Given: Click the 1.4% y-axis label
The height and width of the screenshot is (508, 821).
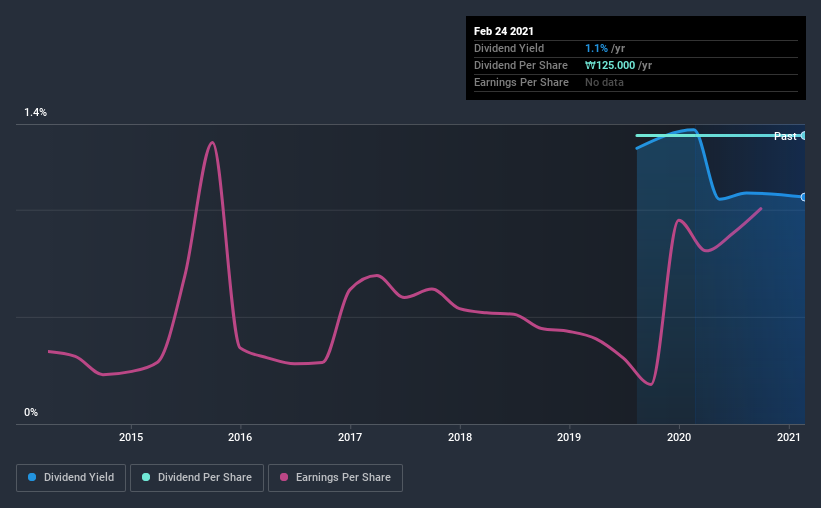Looking at the screenshot, I should [x=36, y=113].
